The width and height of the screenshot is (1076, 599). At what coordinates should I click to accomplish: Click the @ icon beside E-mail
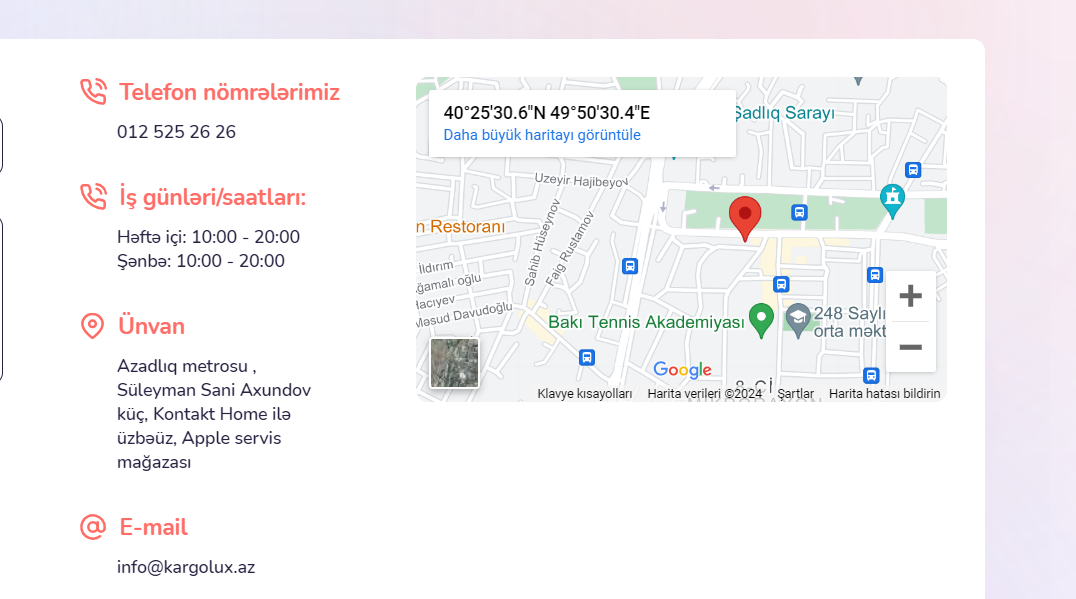[x=93, y=527]
